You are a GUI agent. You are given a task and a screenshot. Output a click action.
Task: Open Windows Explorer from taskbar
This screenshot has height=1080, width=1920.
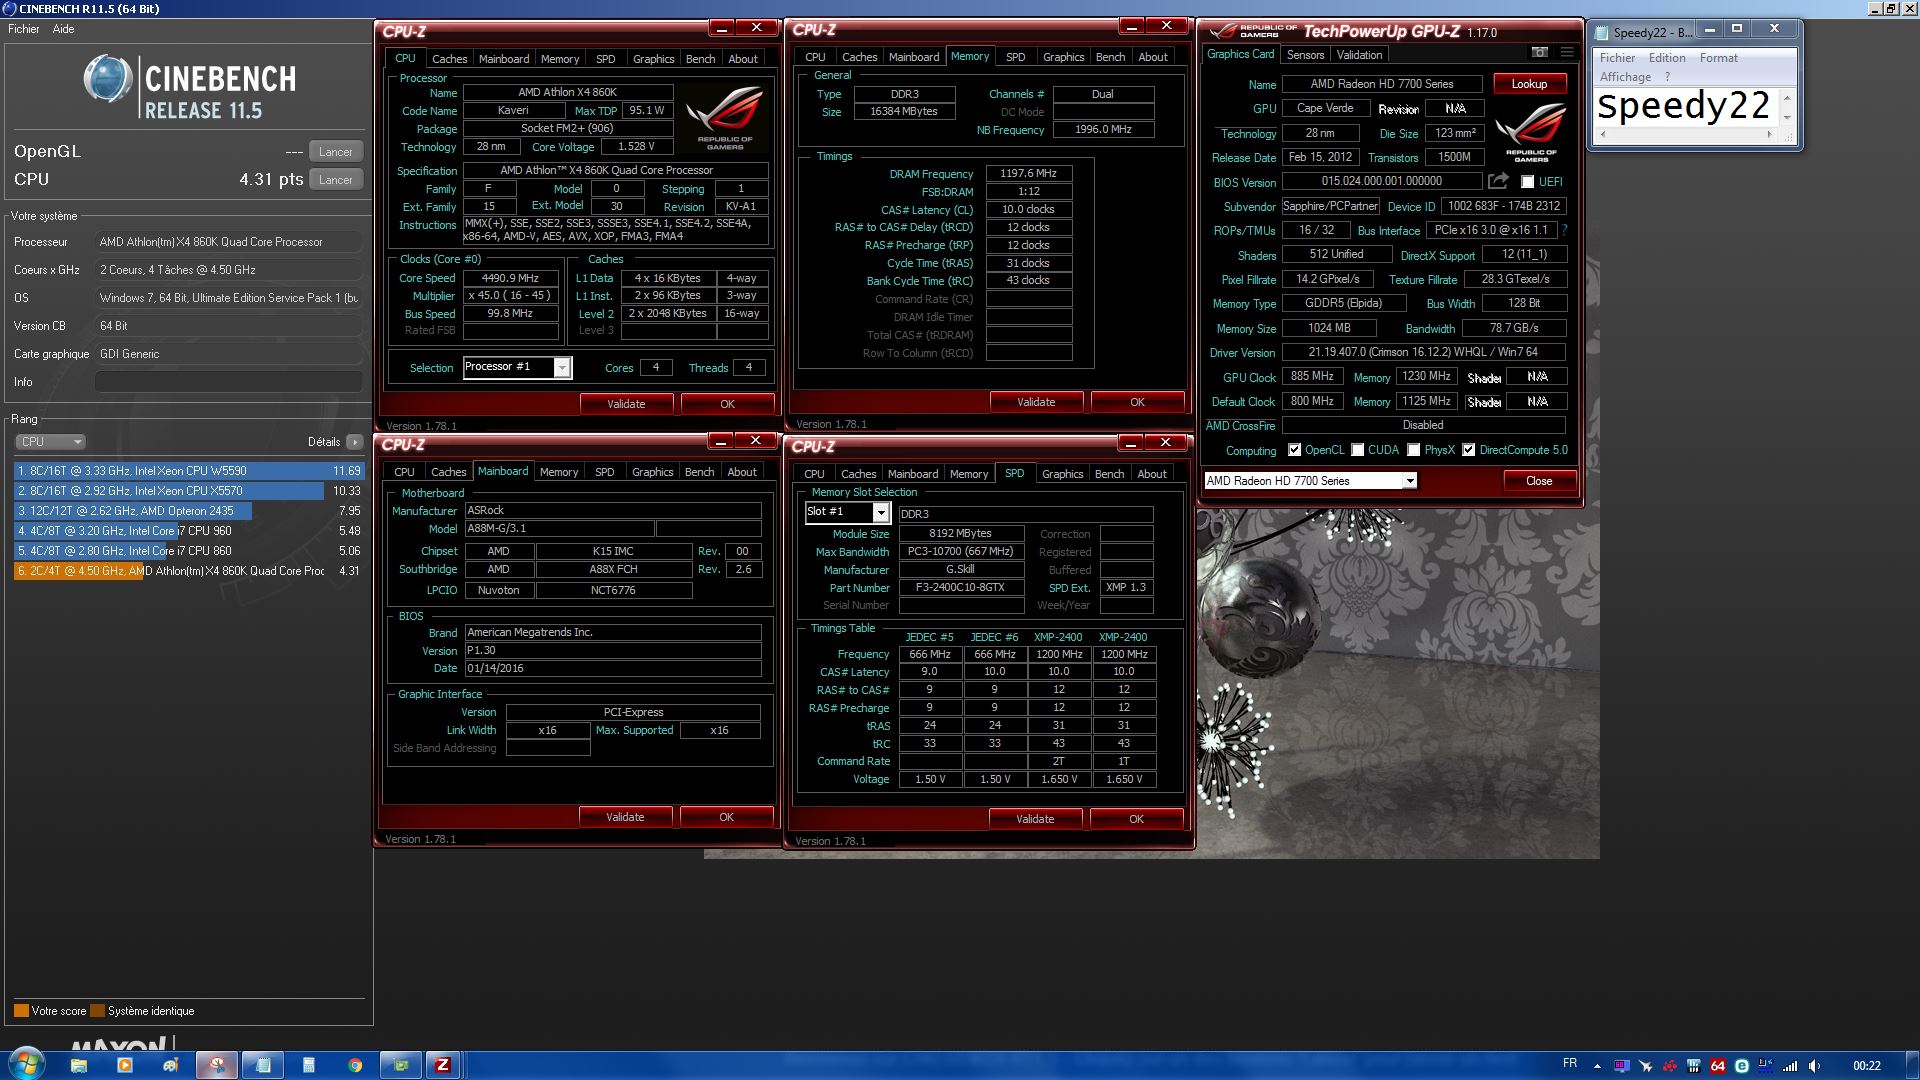tap(78, 1065)
